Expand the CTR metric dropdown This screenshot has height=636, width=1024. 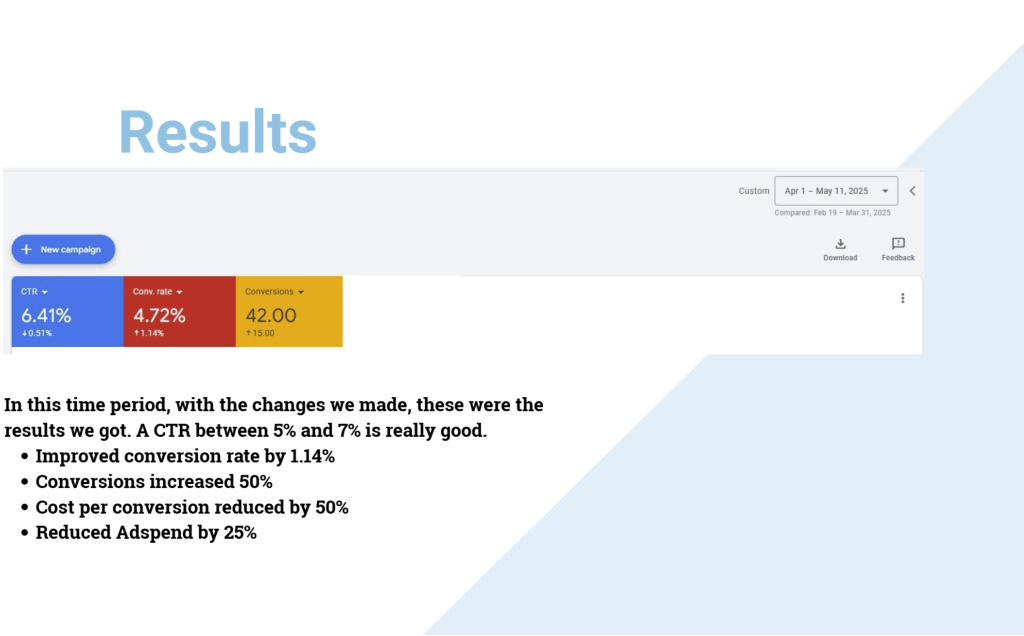tap(45, 292)
